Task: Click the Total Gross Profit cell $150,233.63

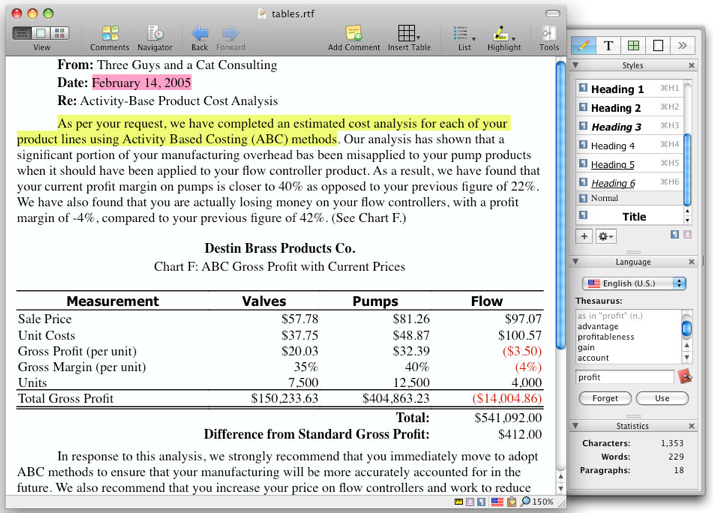Action: [285, 398]
